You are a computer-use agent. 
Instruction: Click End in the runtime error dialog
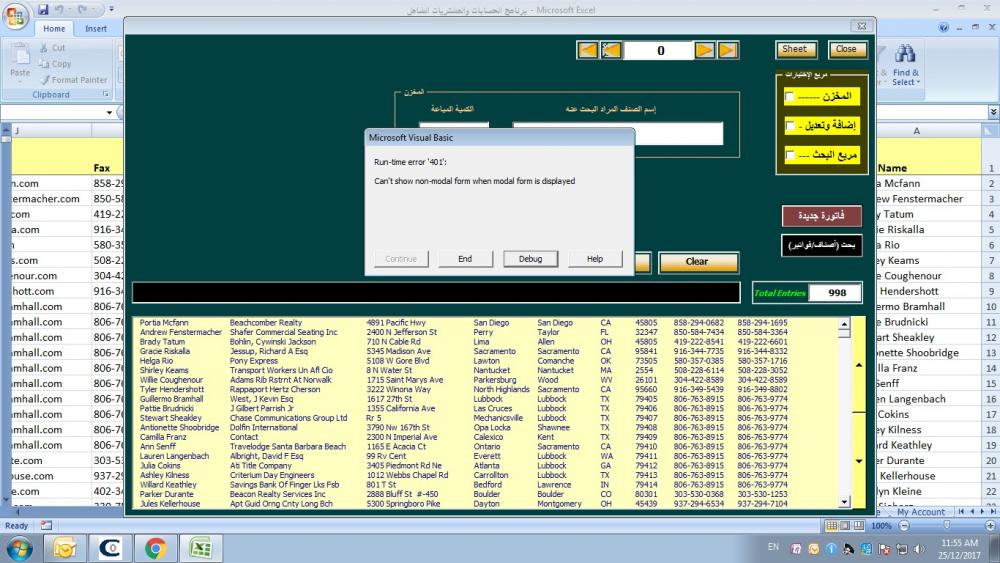click(x=466, y=259)
